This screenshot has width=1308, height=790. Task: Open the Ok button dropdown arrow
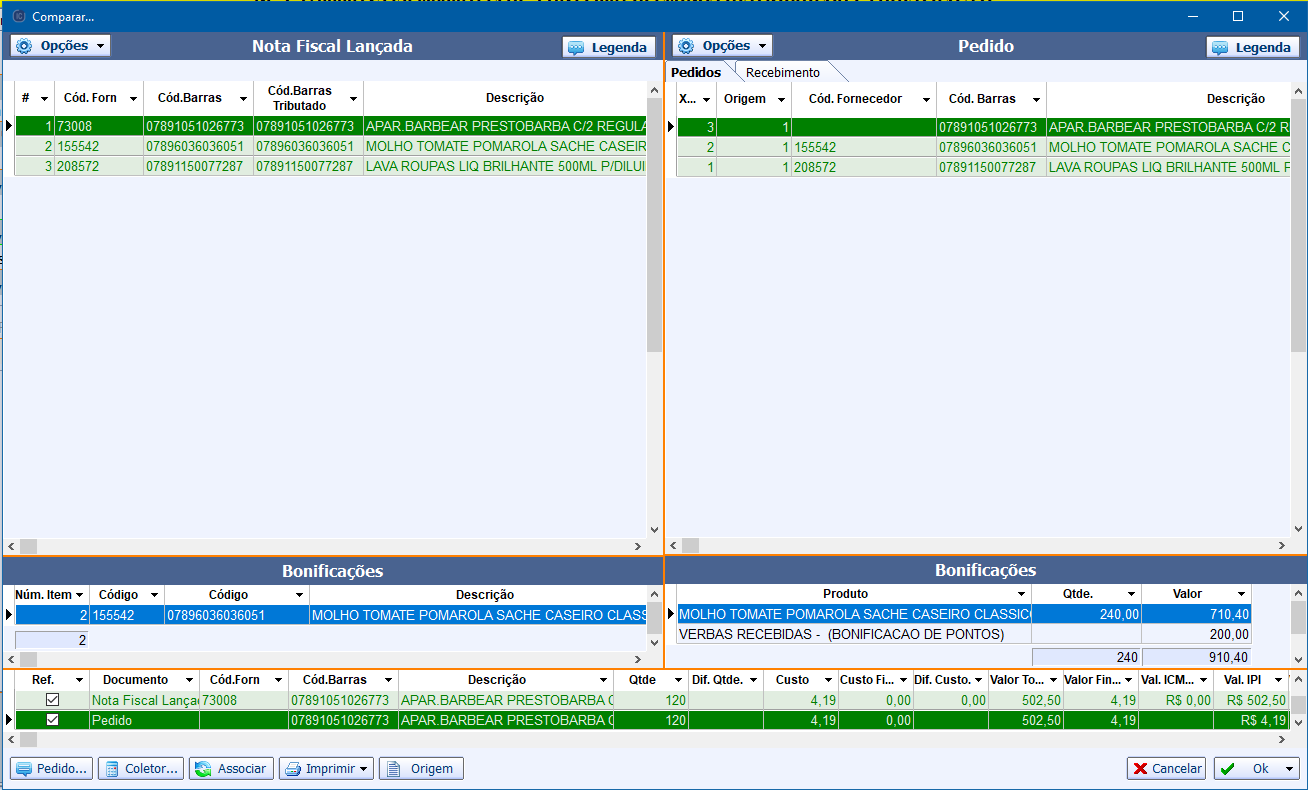click(x=1289, y=769)
